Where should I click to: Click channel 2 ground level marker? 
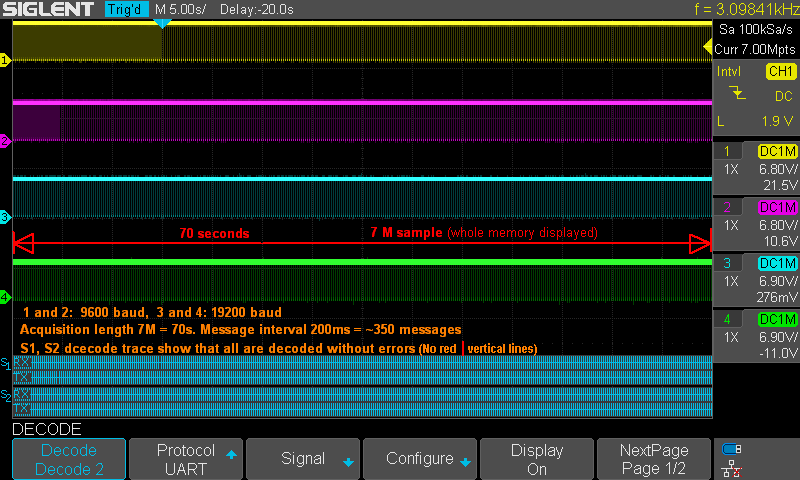pos(5,141)
